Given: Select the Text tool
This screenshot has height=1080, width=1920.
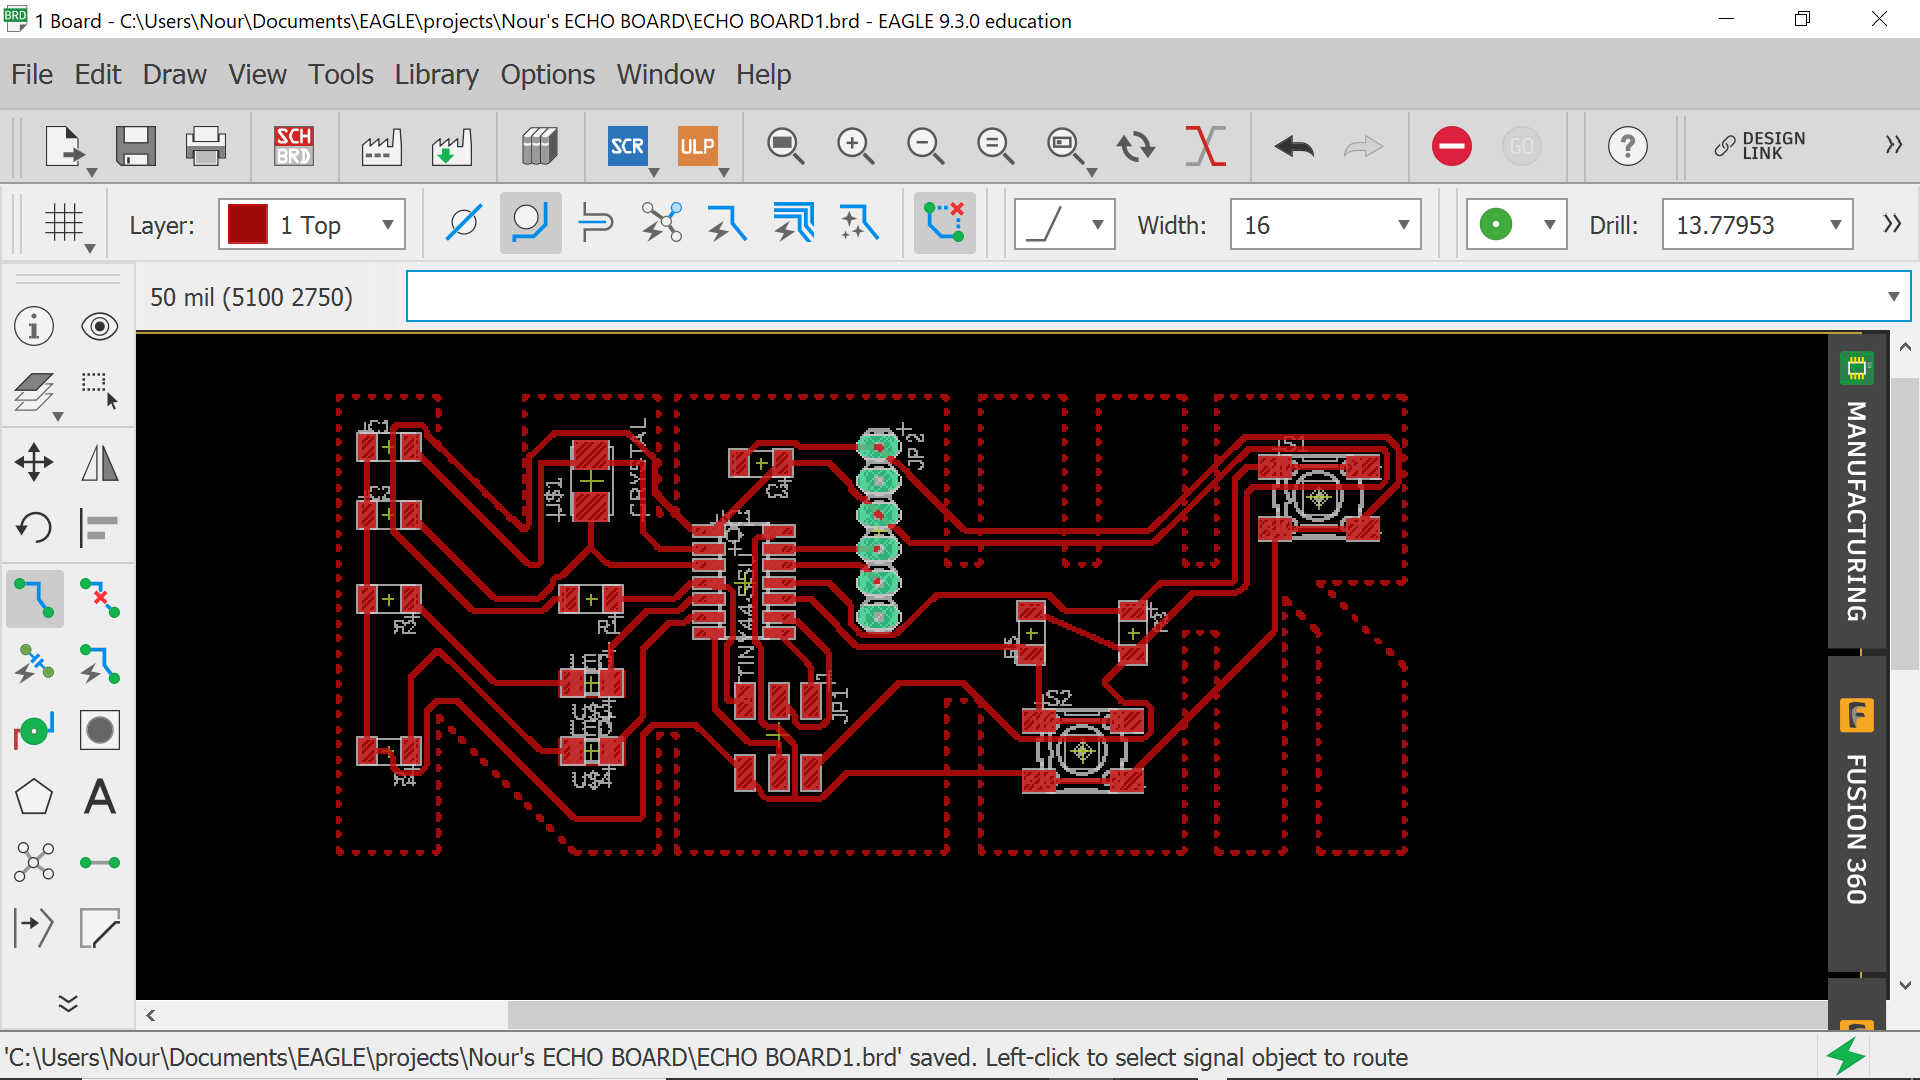Looking at the screenshot, I should coord(100,797).
